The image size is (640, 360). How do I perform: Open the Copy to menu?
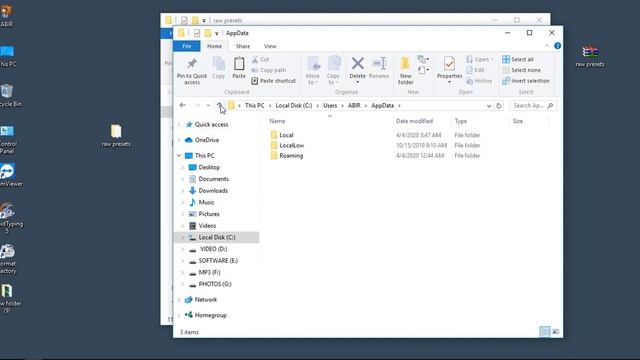(x=333, y=71)
